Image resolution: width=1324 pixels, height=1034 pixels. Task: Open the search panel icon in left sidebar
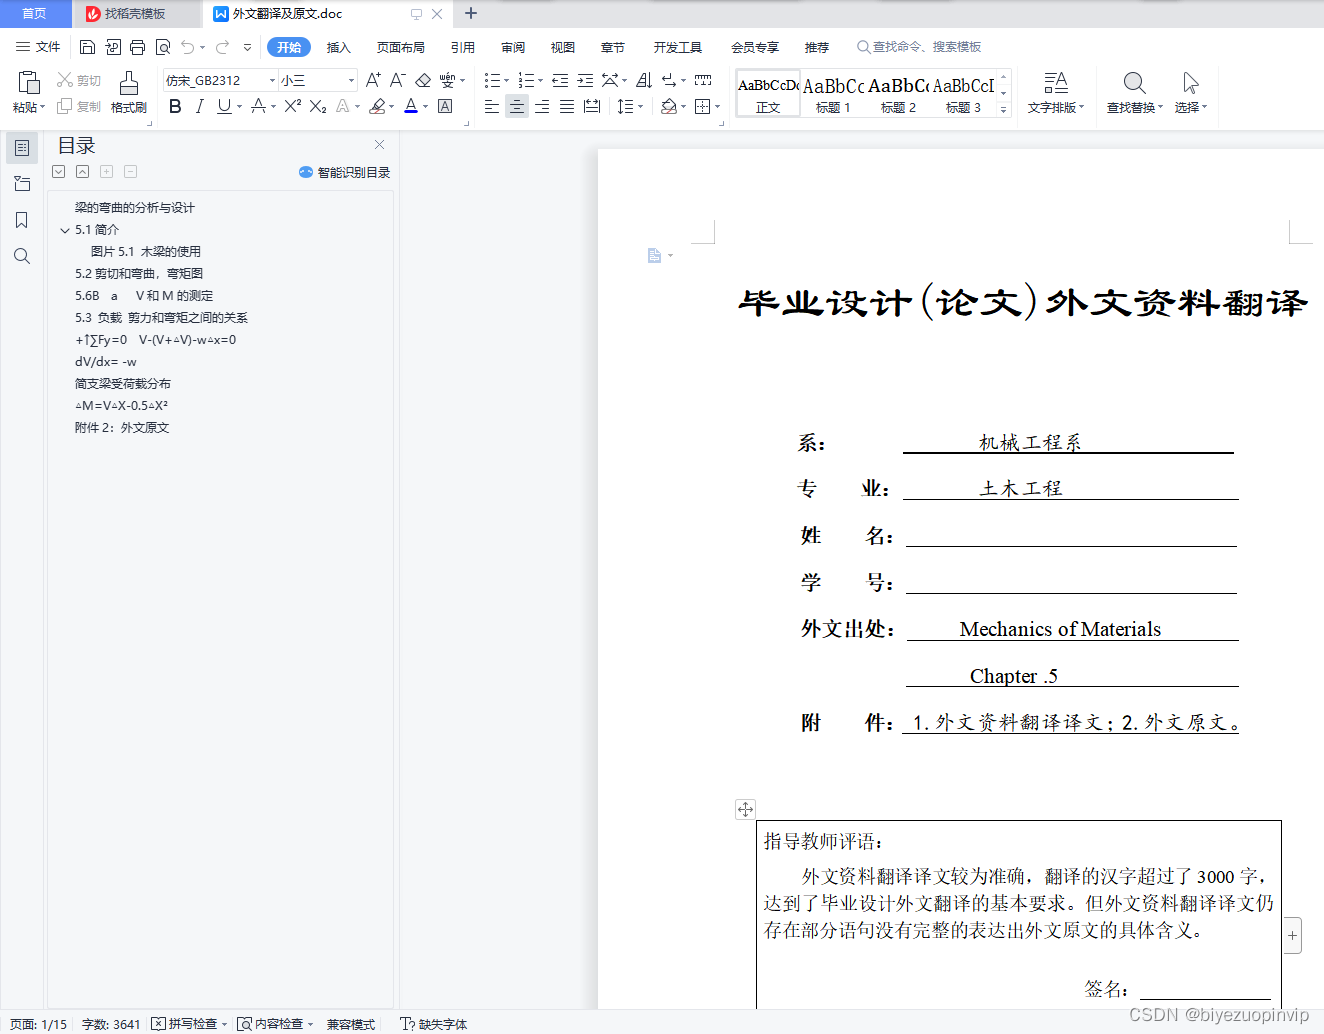22,256
